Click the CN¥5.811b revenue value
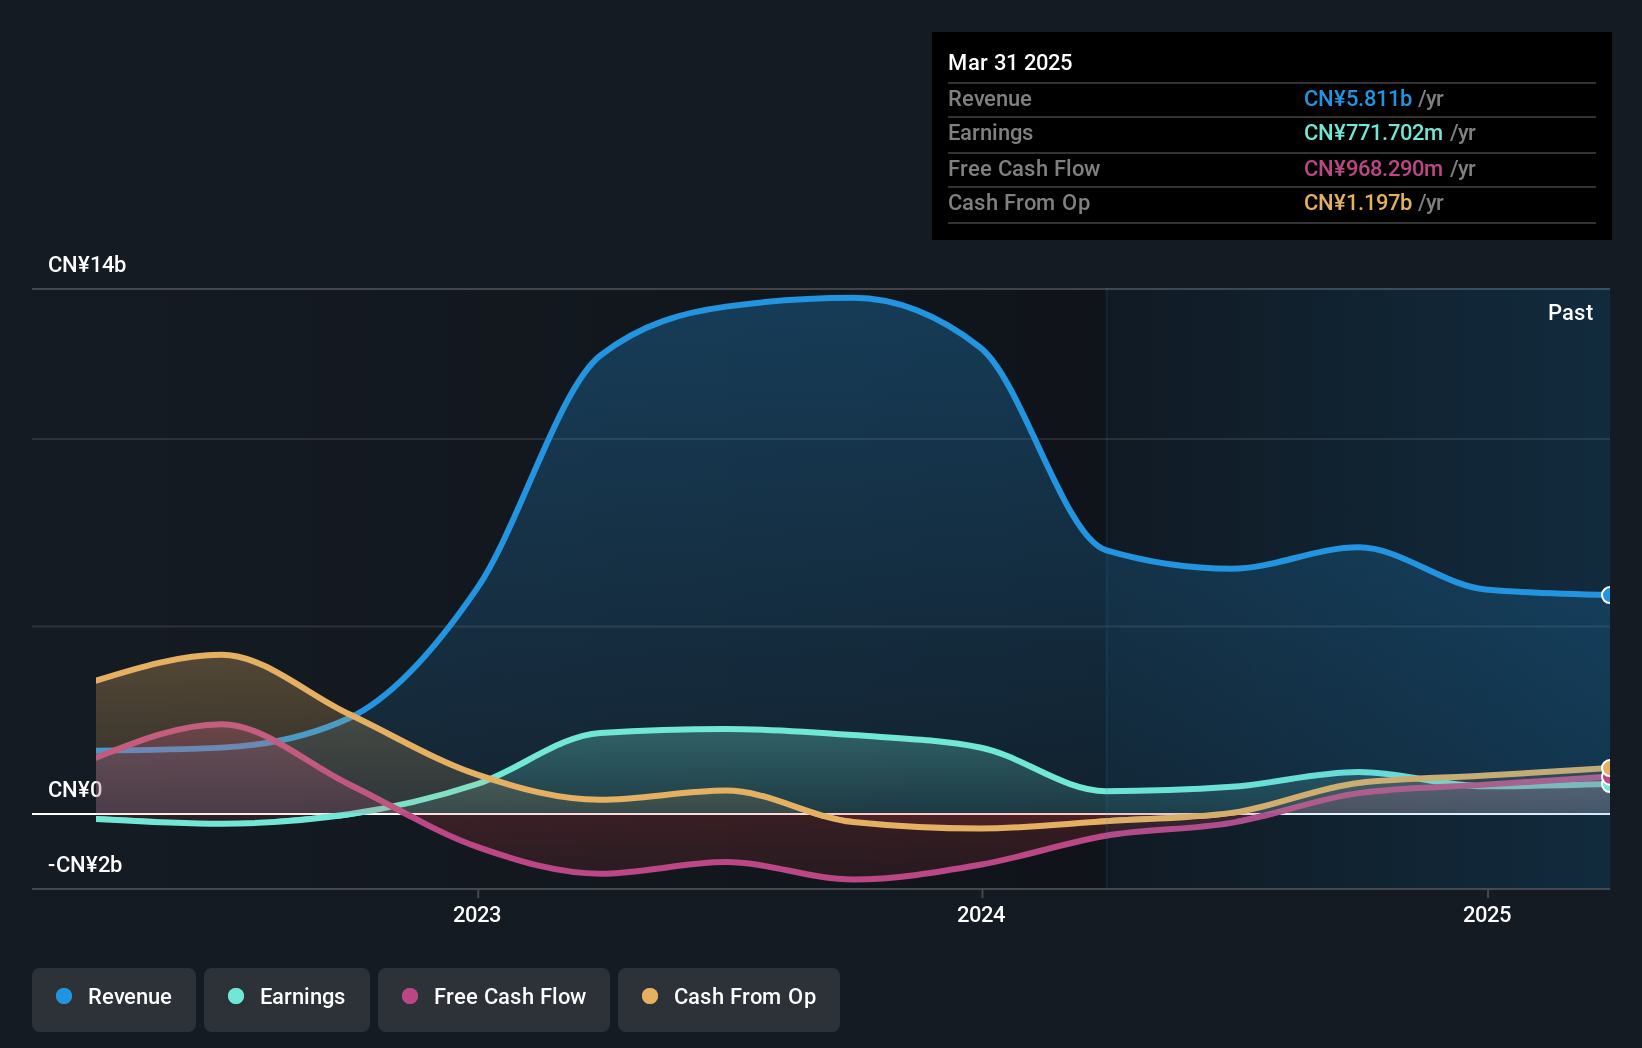Screen dimensions: 1642x1048 pyautogui.click(x=1358, y=98)
